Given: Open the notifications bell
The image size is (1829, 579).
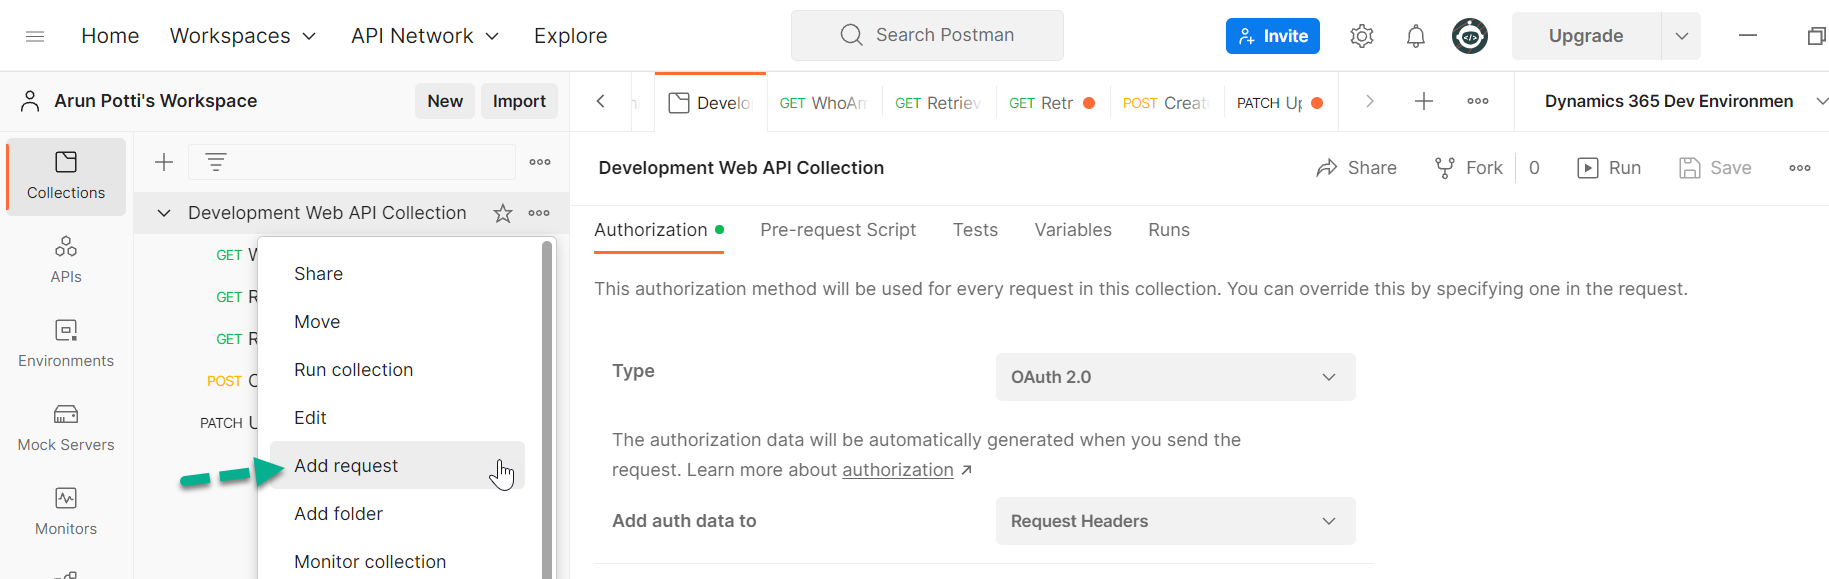Looking at the screenshot, I should 1415,36.
